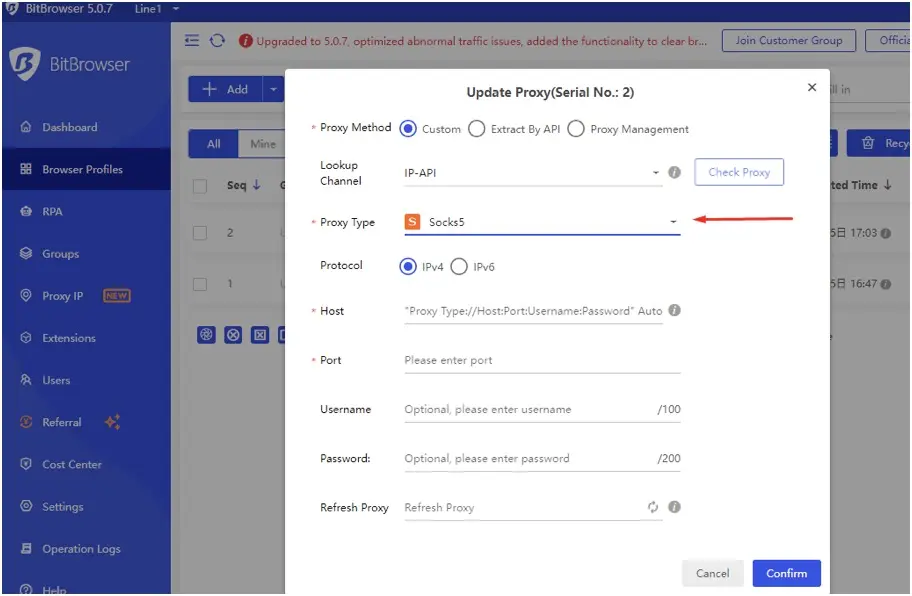Switch to the Mine tab
Screen dimensions: 912x596
point(261,143)
